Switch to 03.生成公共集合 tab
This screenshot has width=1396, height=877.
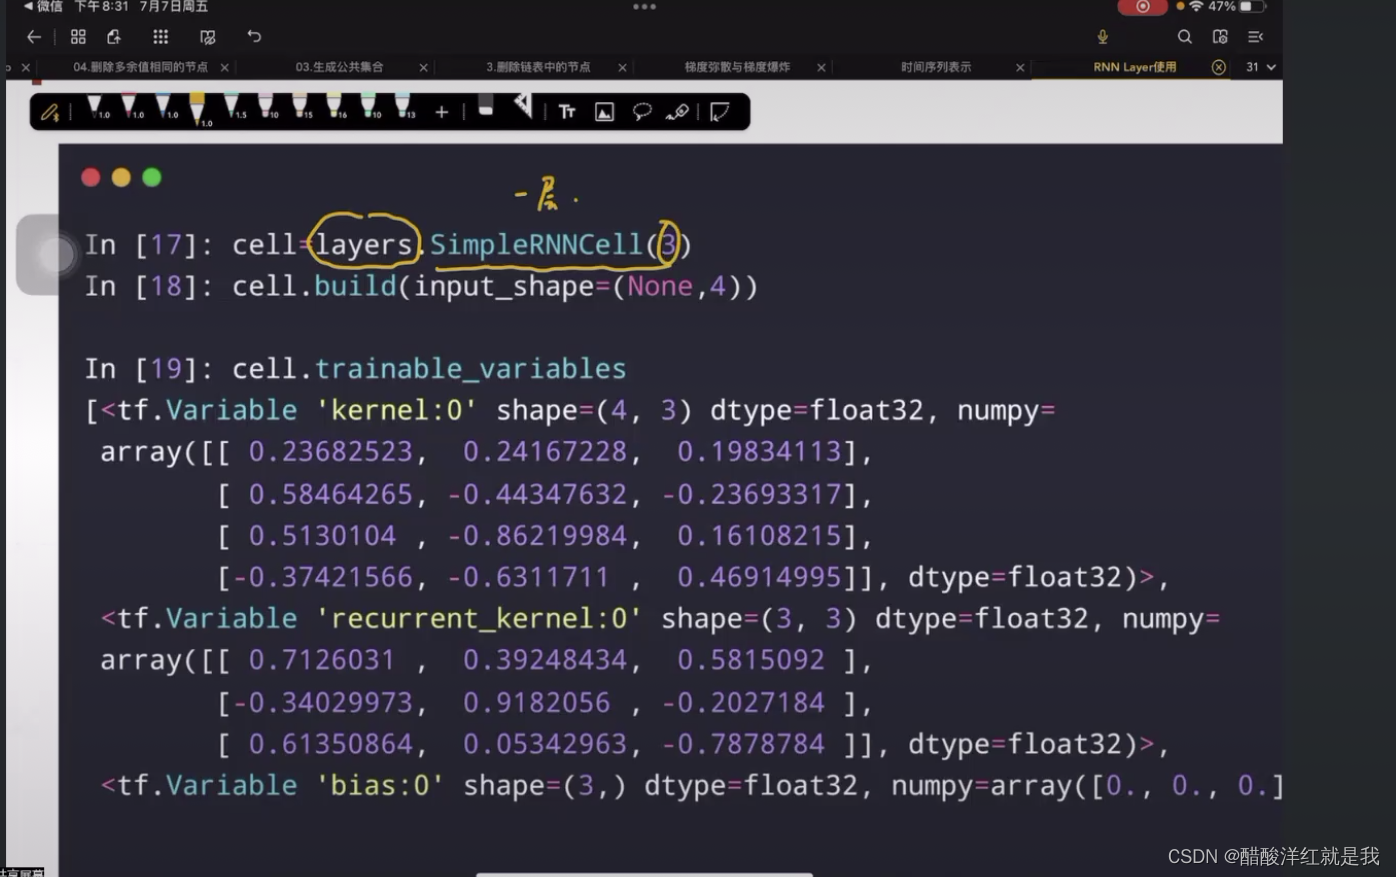tap(339, 67)
